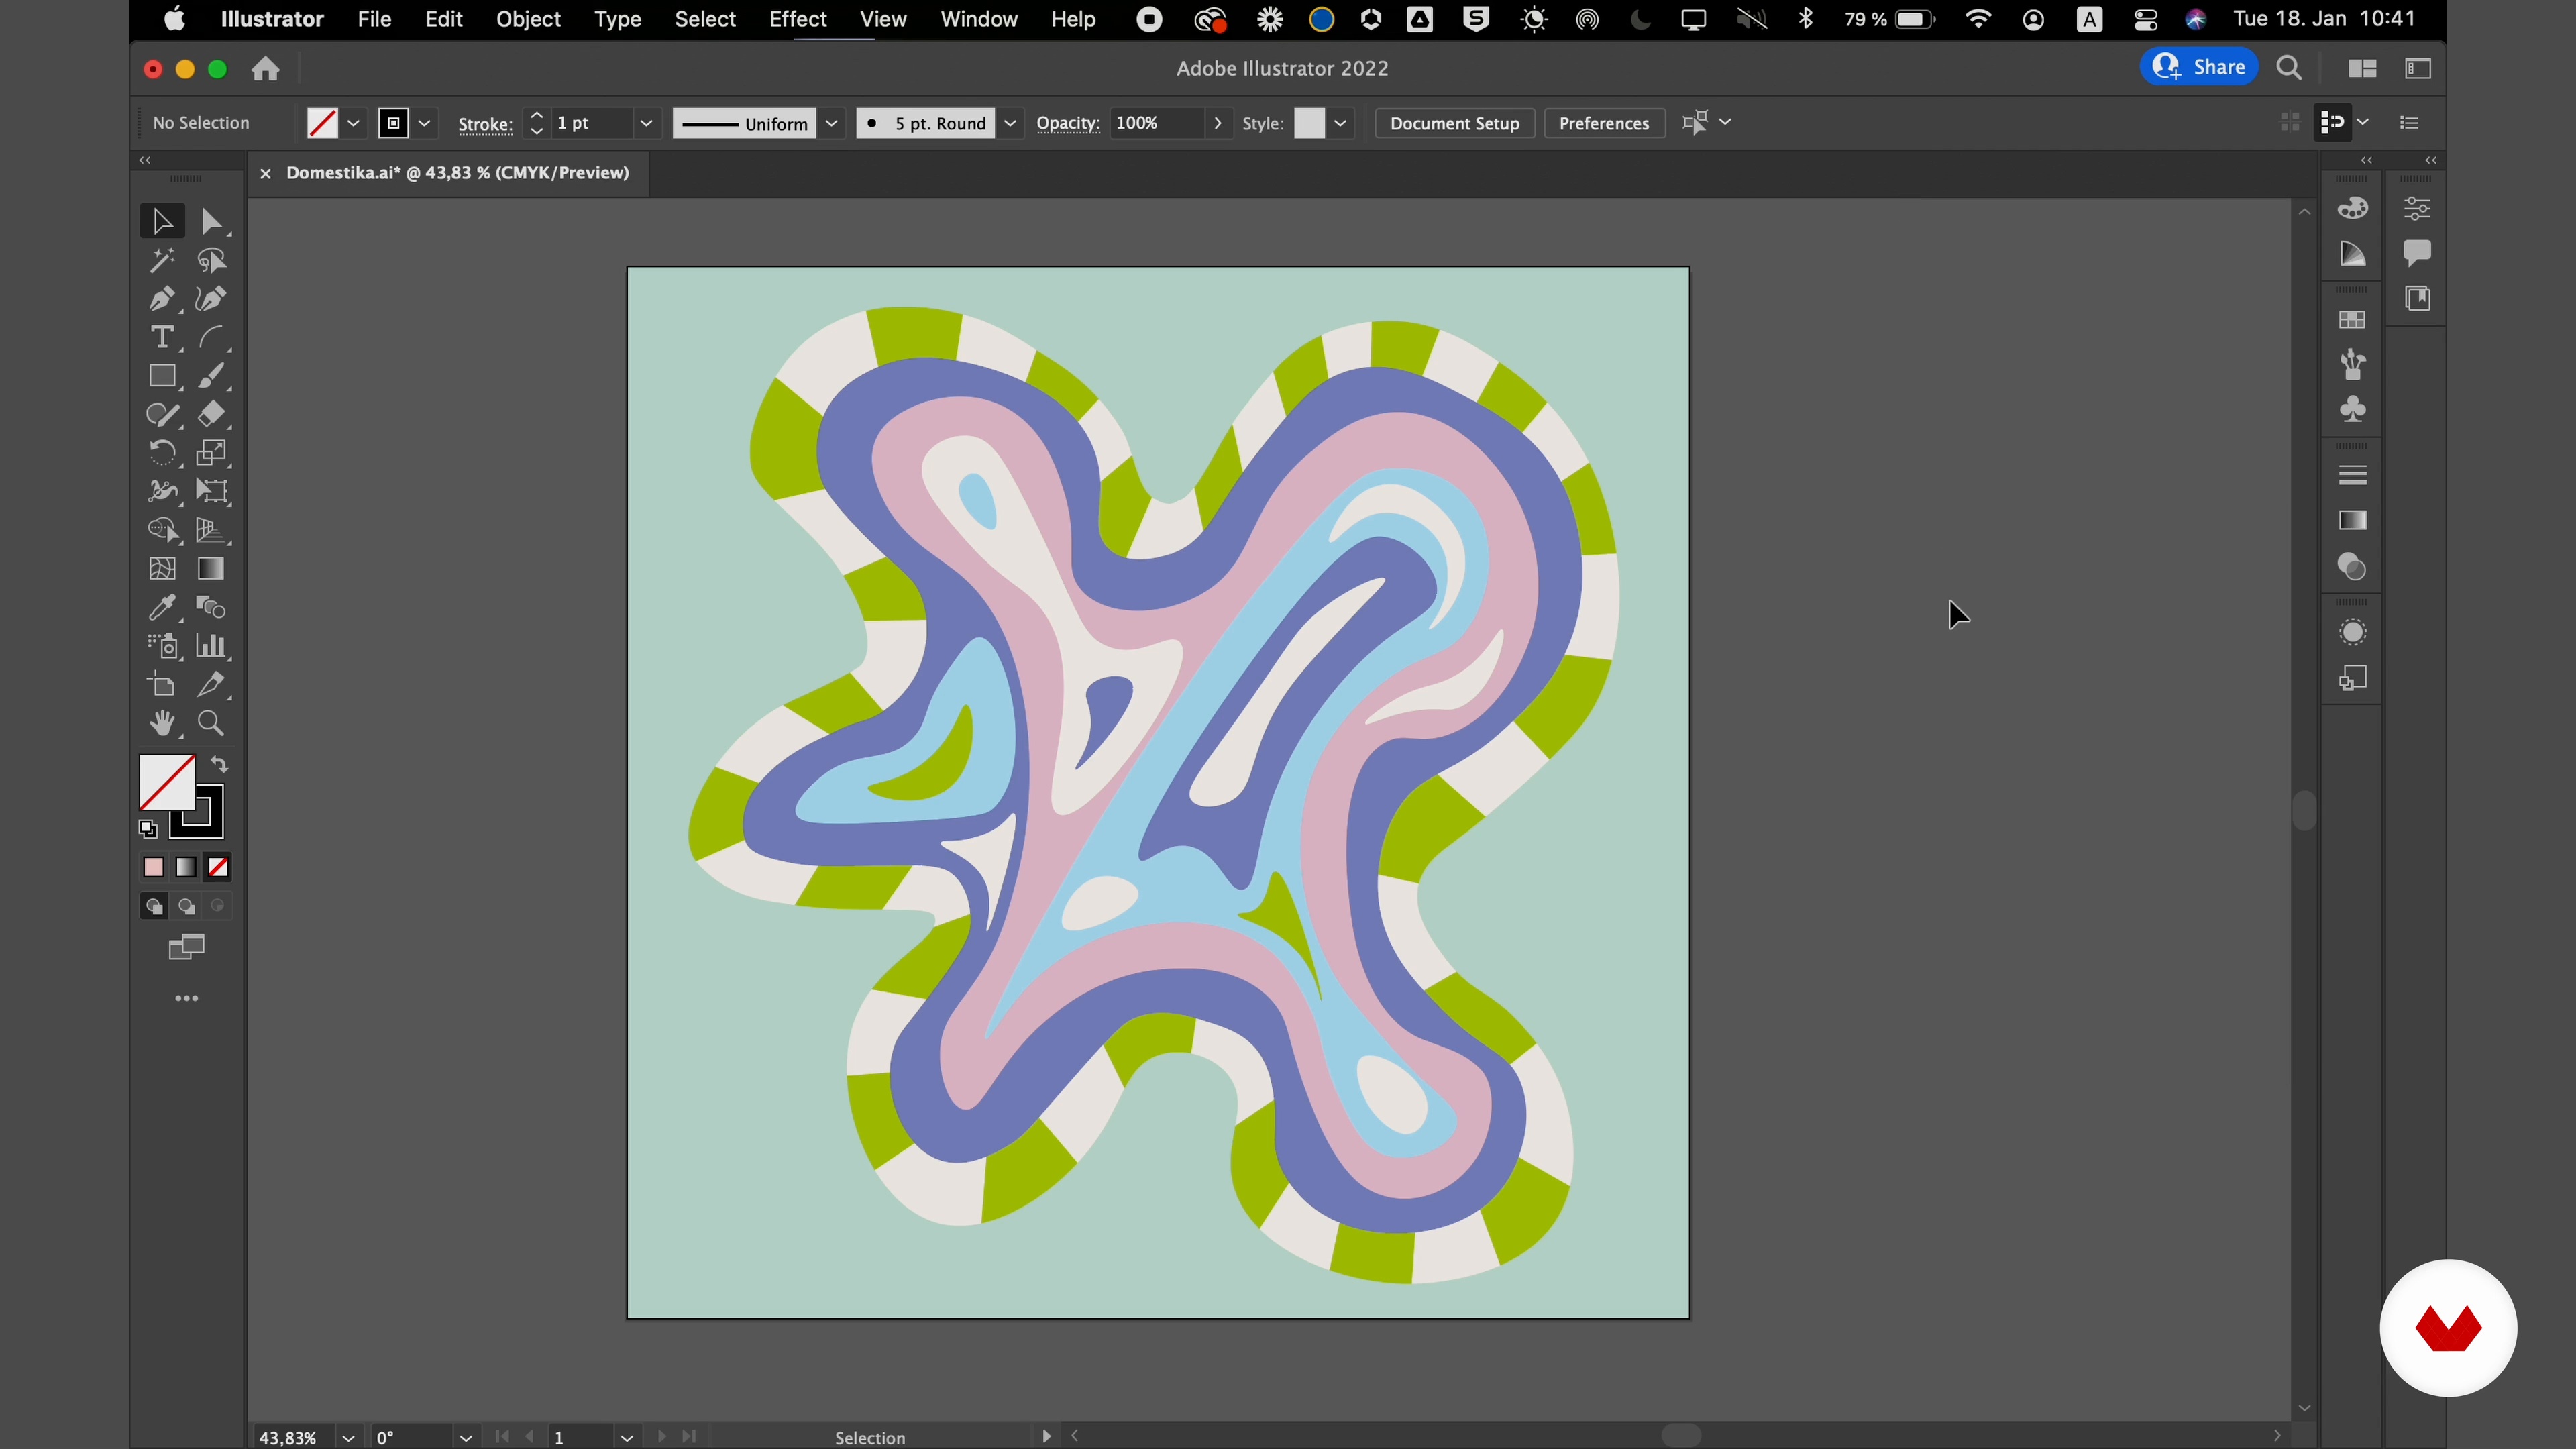Open zoom level dropdown in status bar
2576x1449 pixels.
[x=348, y=1437]
